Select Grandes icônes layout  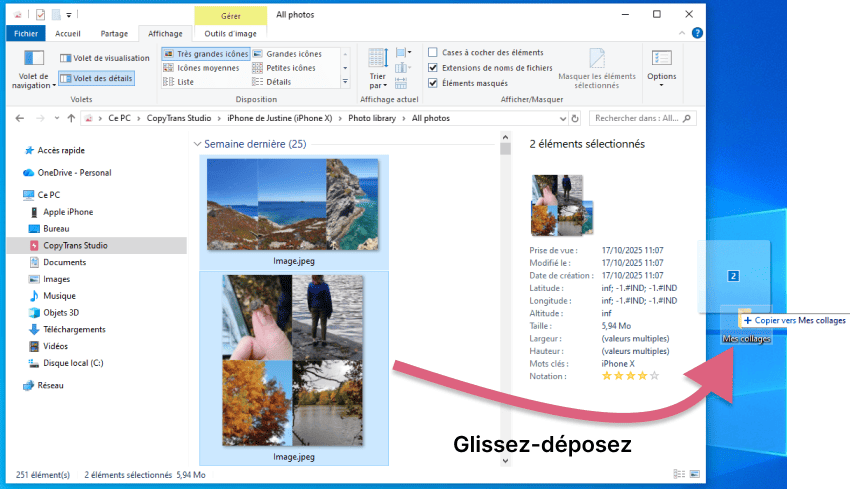click(x=287, y=54)
